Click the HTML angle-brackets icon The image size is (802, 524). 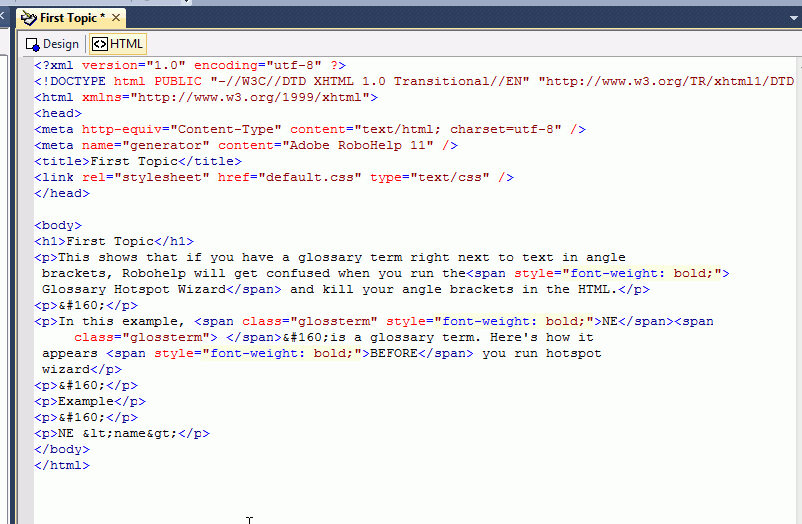100,45
